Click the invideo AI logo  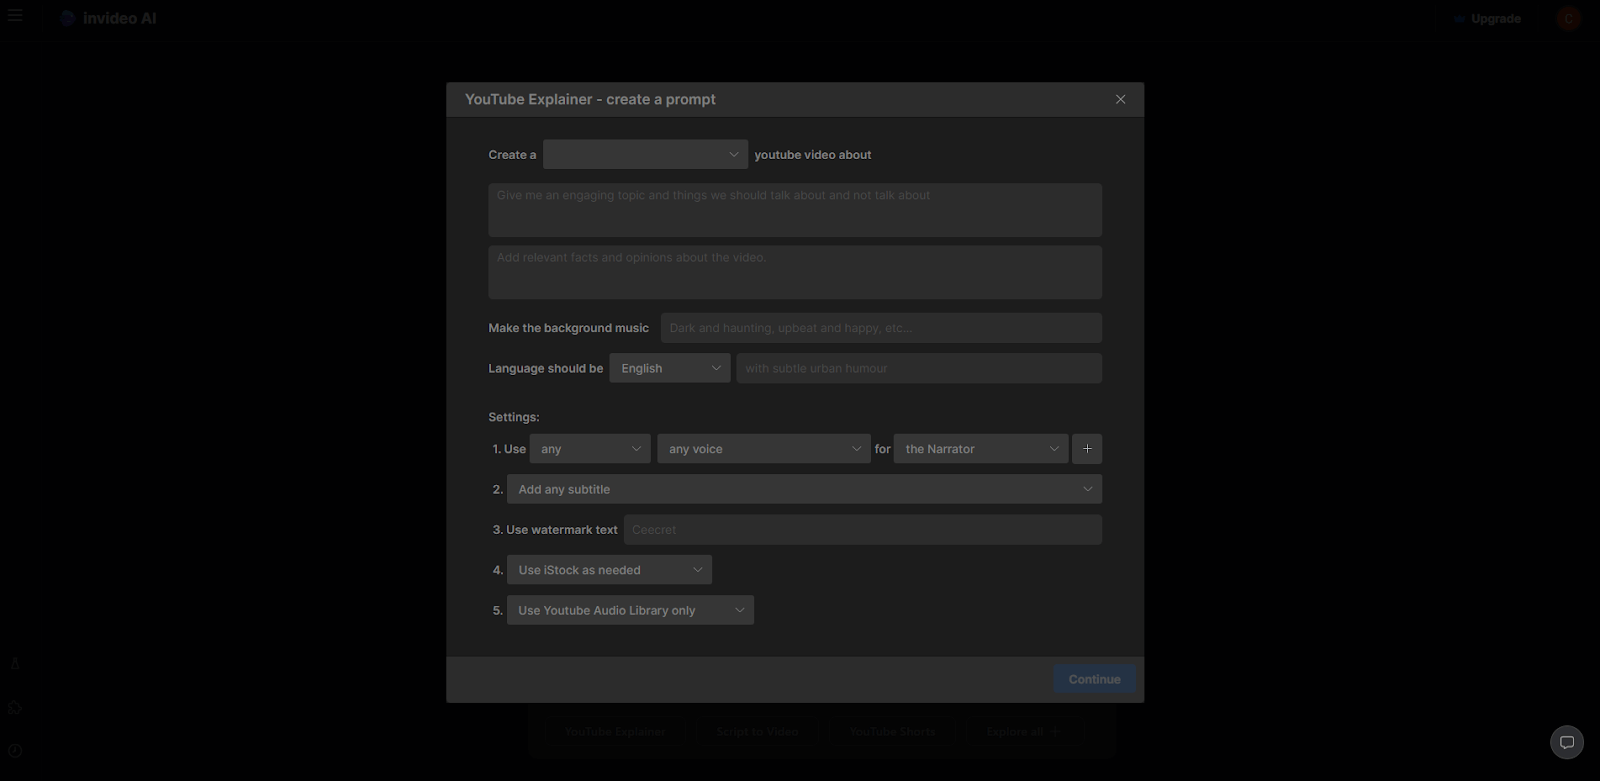pyautogui.click(x=108, y=18)
